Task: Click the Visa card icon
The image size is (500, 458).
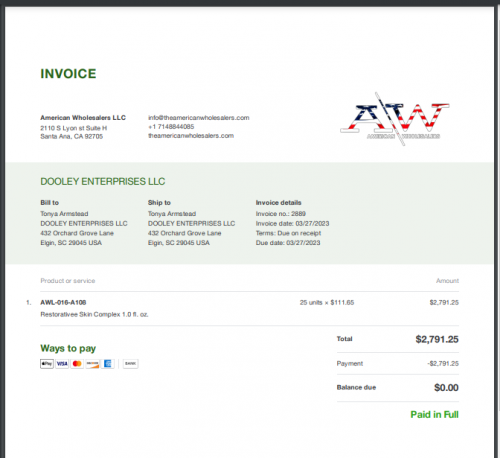Action: (x=62, y=364)
